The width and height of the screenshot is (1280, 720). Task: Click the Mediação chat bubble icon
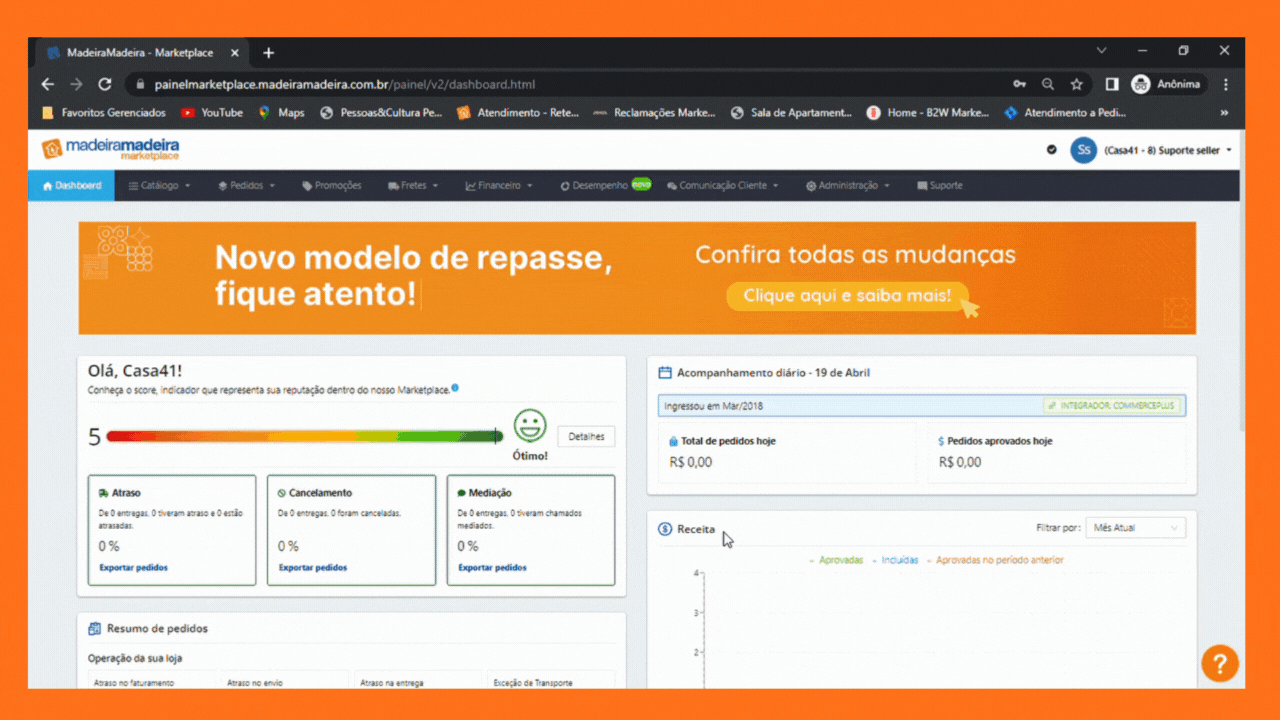462,493
